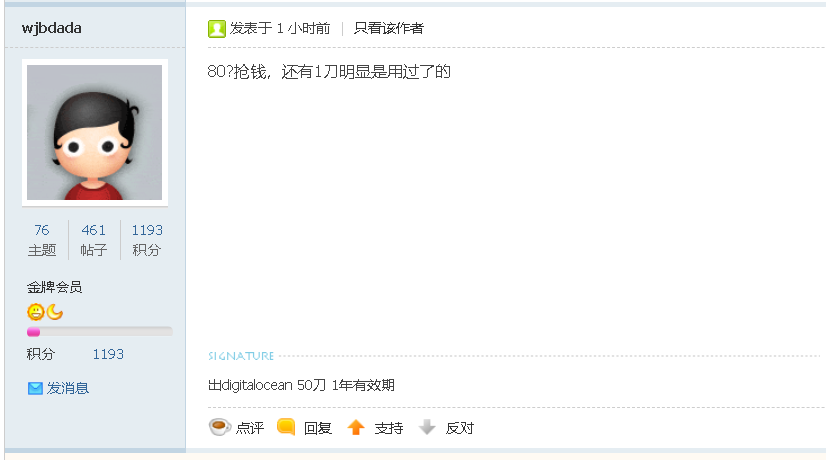Click the blue envelope message icon
Image resolution: width=826 pixels, height=460 pixels.
click(35, 388)
